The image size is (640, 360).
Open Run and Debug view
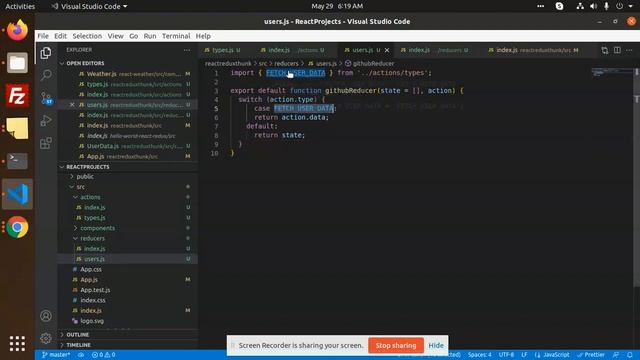(46, 120)
